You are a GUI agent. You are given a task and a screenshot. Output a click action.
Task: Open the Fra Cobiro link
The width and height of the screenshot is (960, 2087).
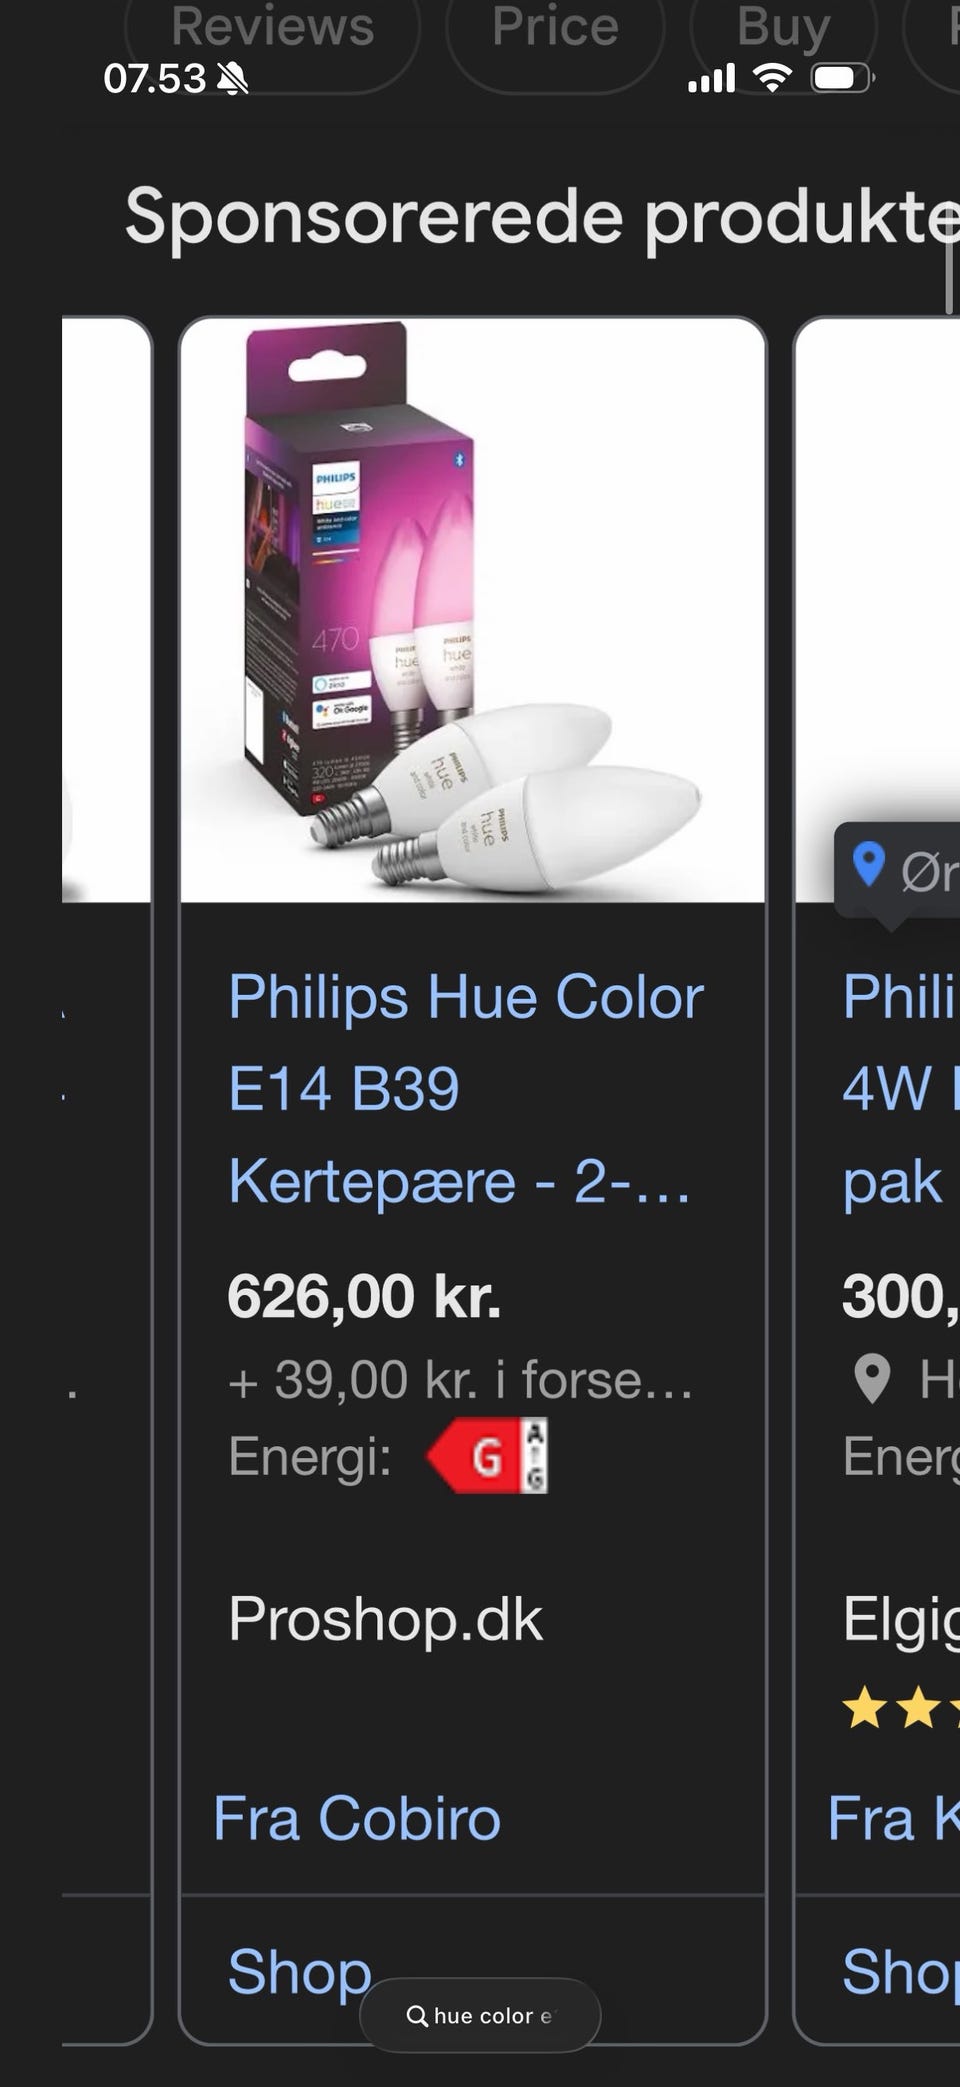tap(357, 1817)
